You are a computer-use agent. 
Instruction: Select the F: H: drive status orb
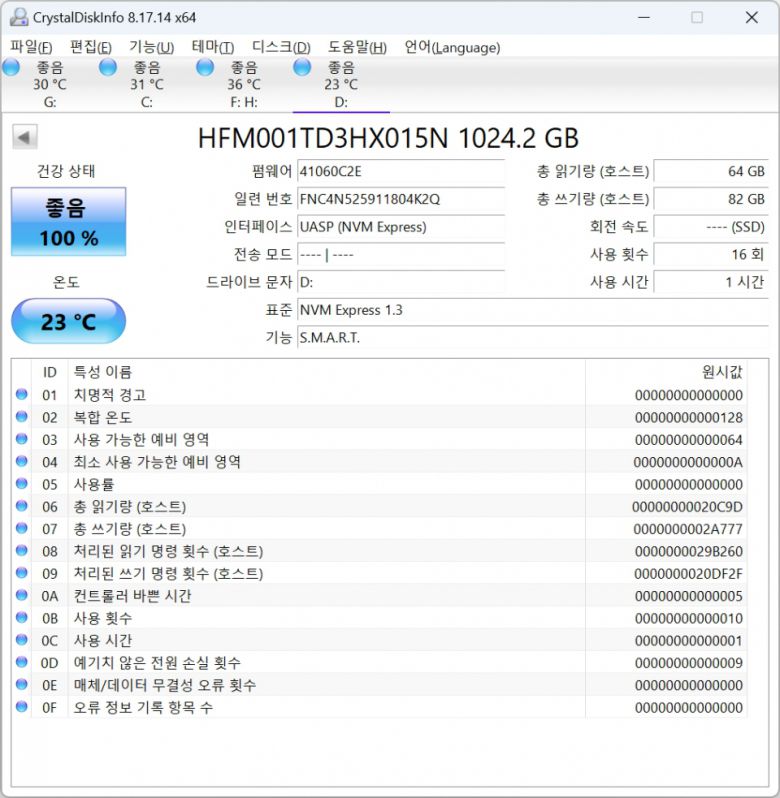[205, 67]
